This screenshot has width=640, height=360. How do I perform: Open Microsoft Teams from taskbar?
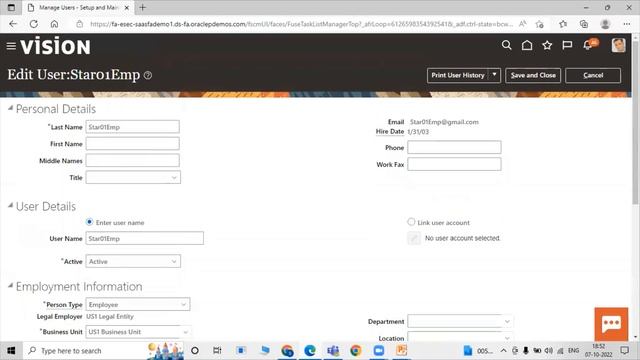(x=333, y=351)
